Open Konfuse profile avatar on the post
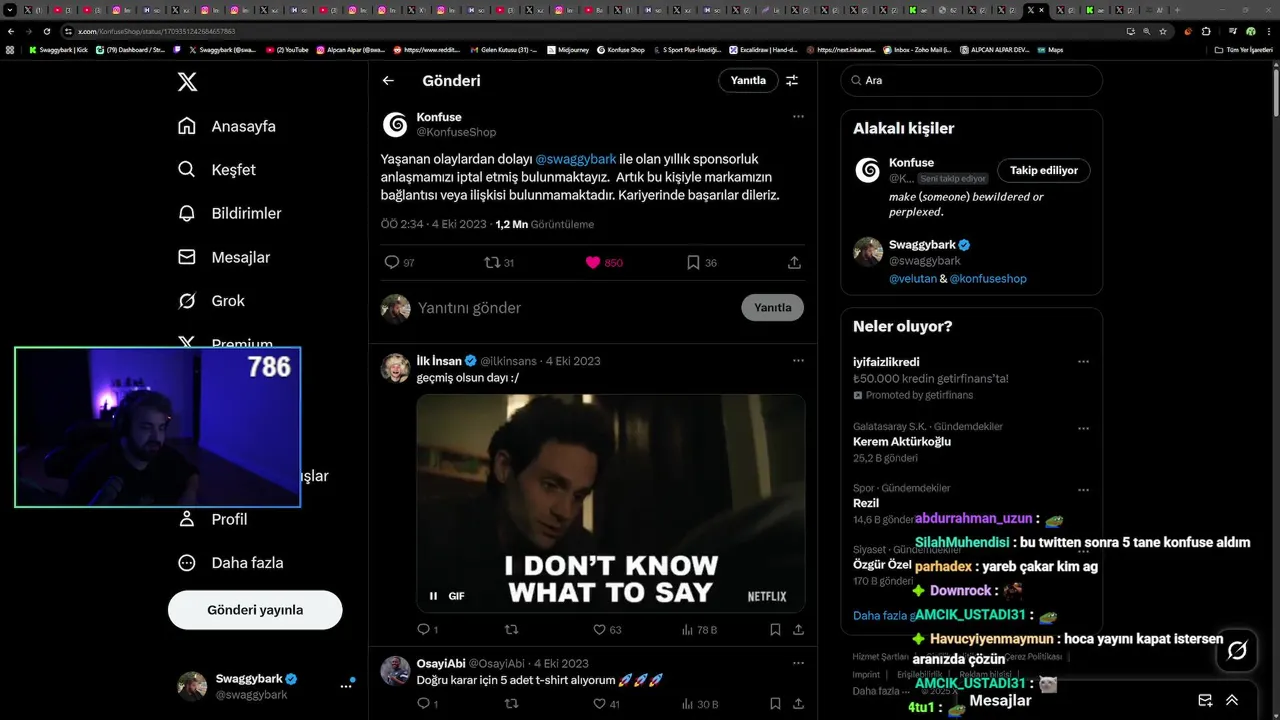This screenshot has height=720, width=1280. (395, 124)
